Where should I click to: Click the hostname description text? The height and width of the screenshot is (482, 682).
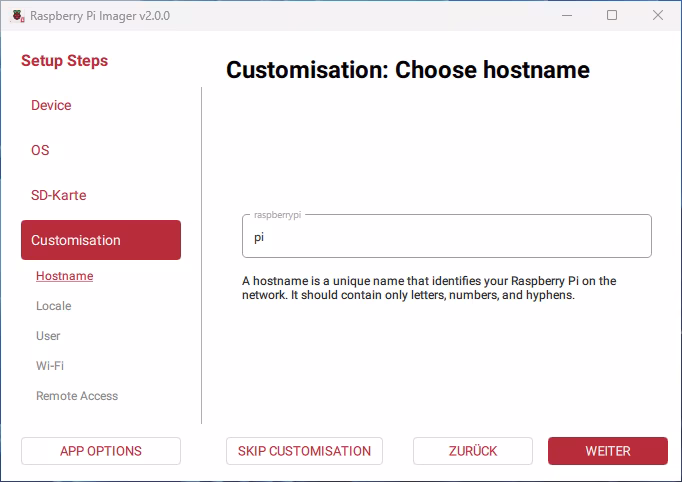[429, 288]
